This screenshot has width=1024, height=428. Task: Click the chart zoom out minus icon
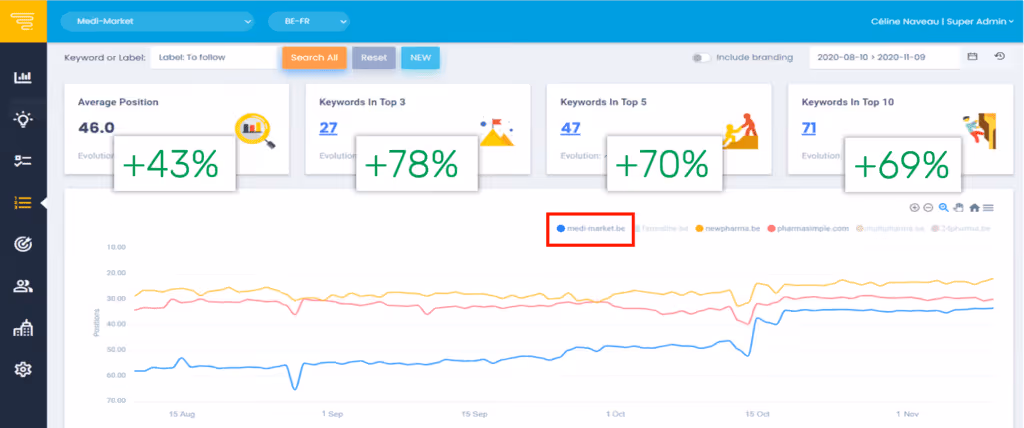[928, 208]
